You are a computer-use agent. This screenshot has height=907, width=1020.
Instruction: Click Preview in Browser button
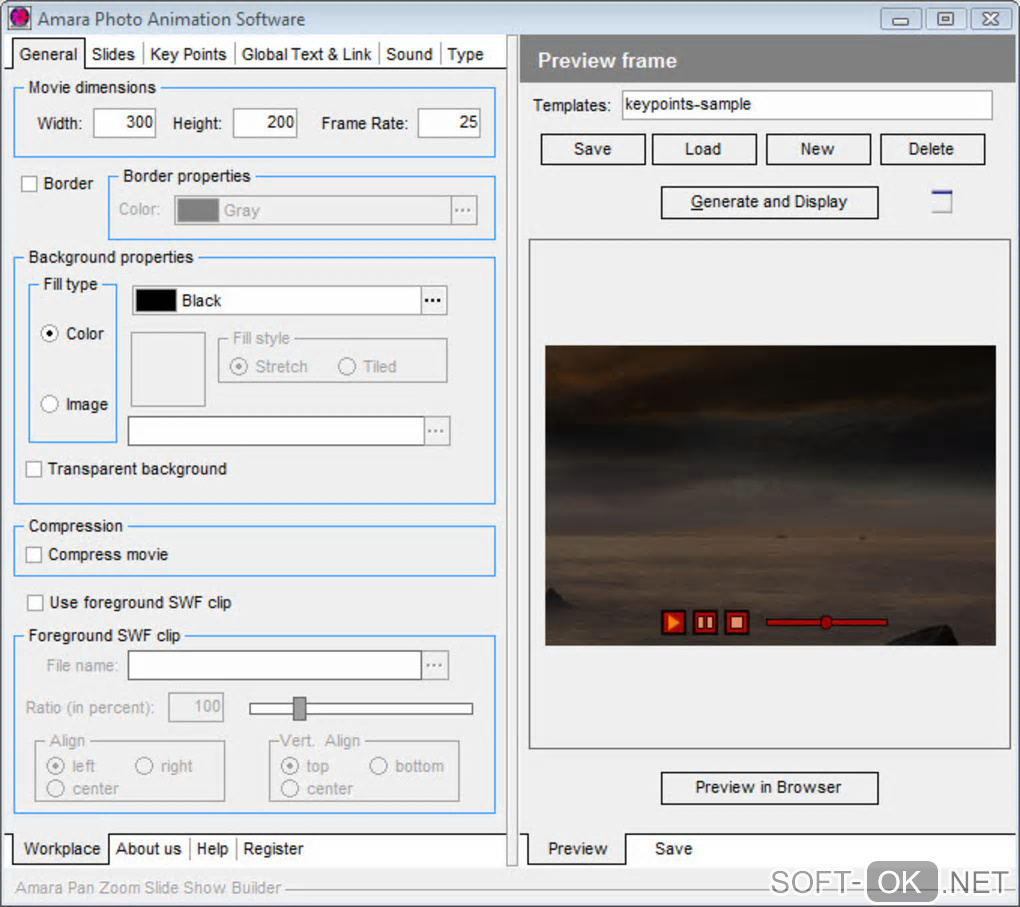(769, 788)
